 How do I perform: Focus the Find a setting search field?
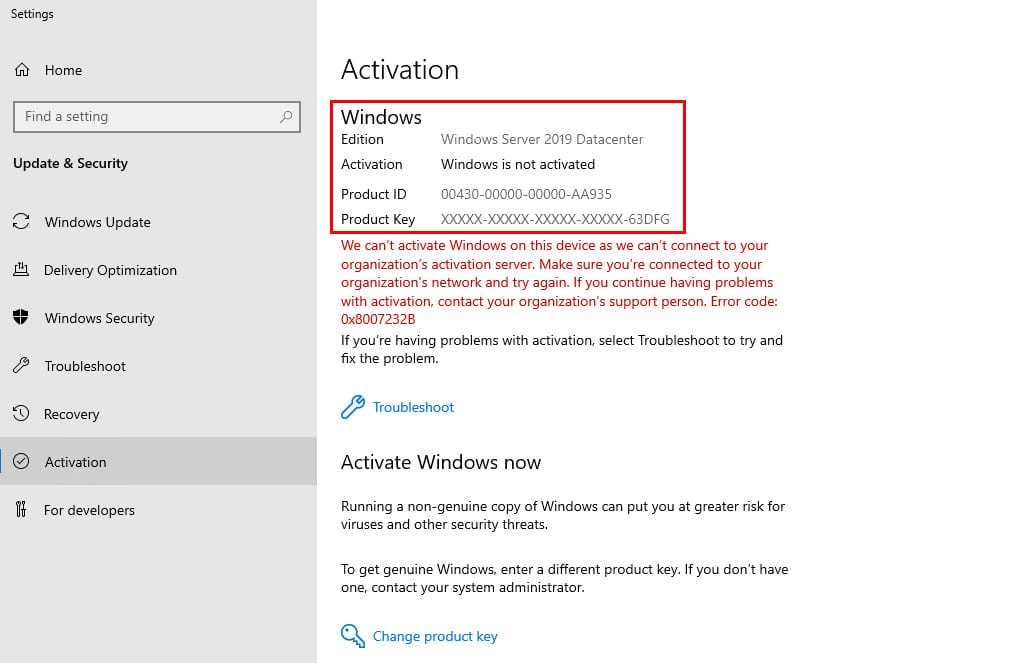click(x=157, y=117)
